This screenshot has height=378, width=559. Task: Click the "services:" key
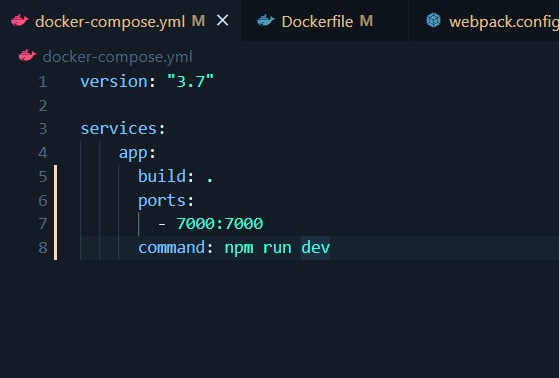(123, 129)
